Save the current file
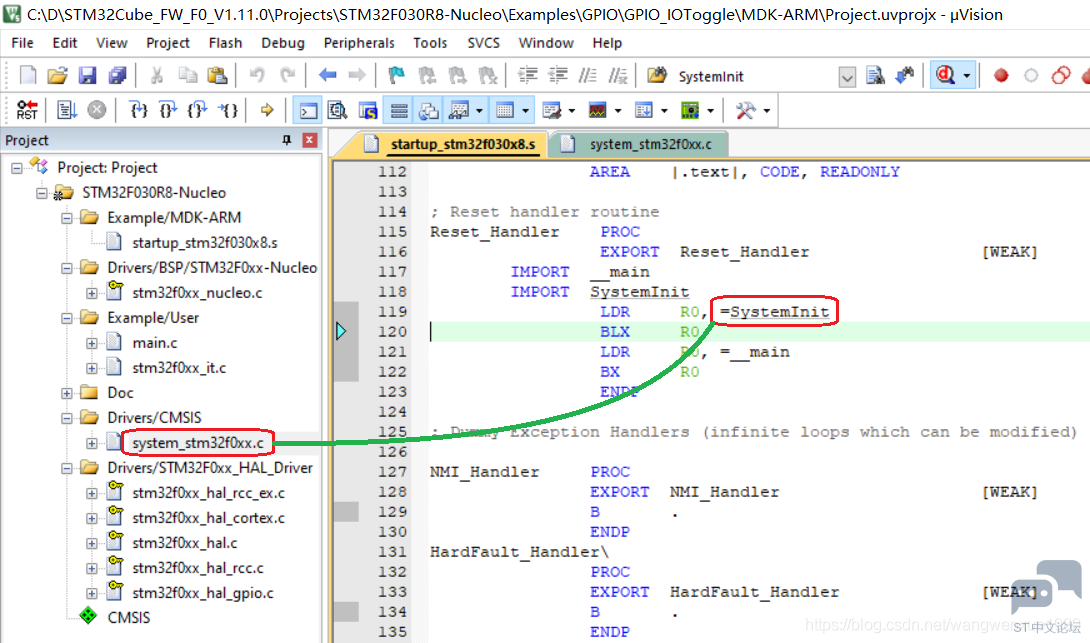 pyautogui.click(x=87, y=75)
